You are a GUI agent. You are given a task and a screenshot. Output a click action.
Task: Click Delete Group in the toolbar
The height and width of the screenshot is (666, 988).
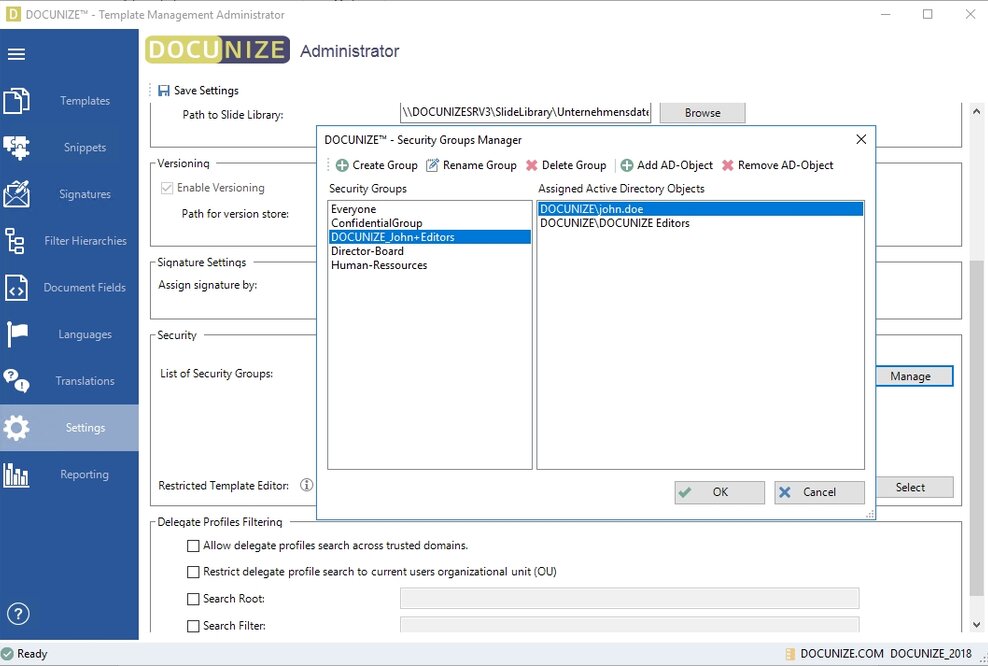[566, 165]
